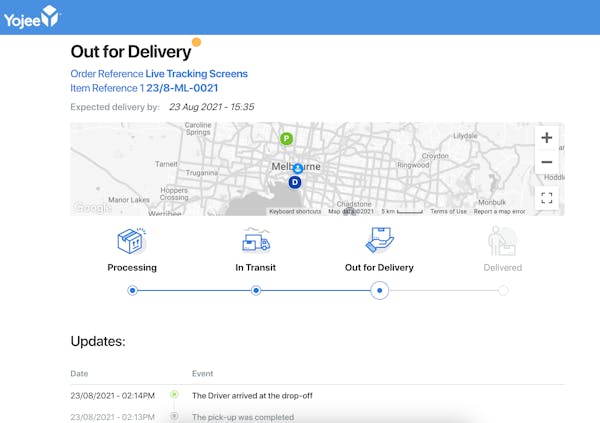This screenshot has height=423, width=600.
Task: Click the blue driver location marker
Action: point(298,168)
